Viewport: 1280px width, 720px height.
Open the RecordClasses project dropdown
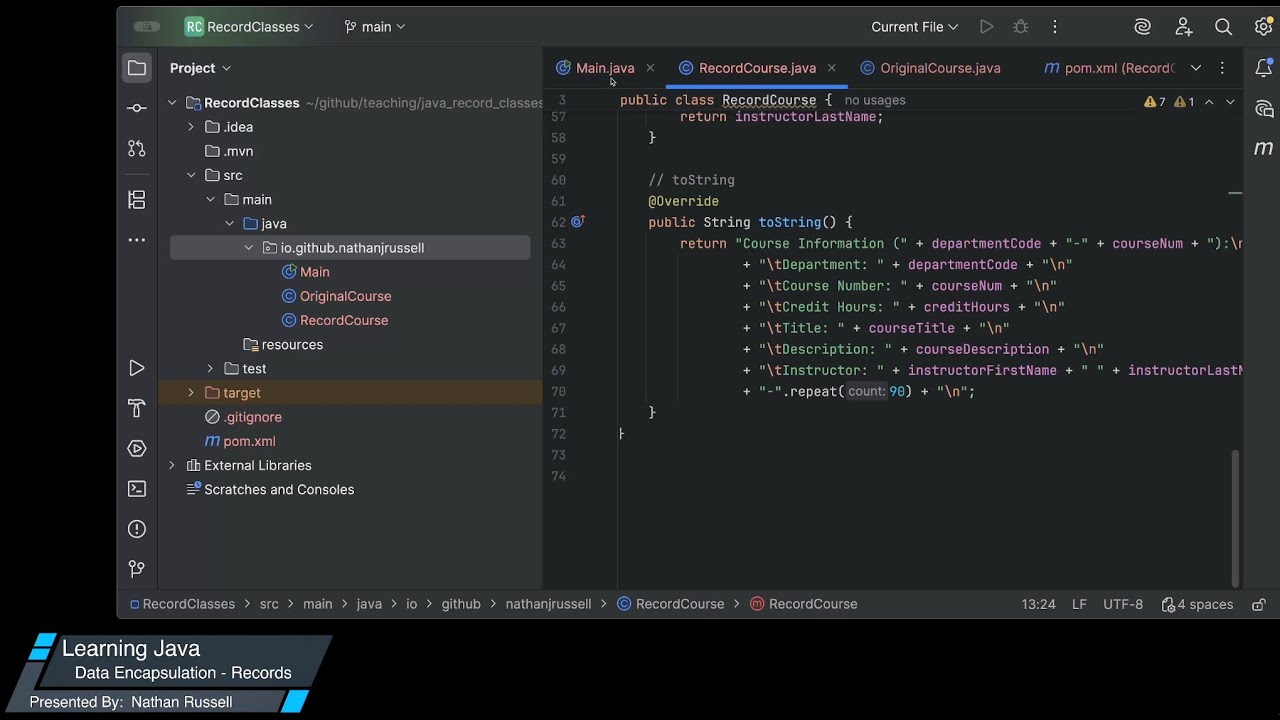click(249, 27)
